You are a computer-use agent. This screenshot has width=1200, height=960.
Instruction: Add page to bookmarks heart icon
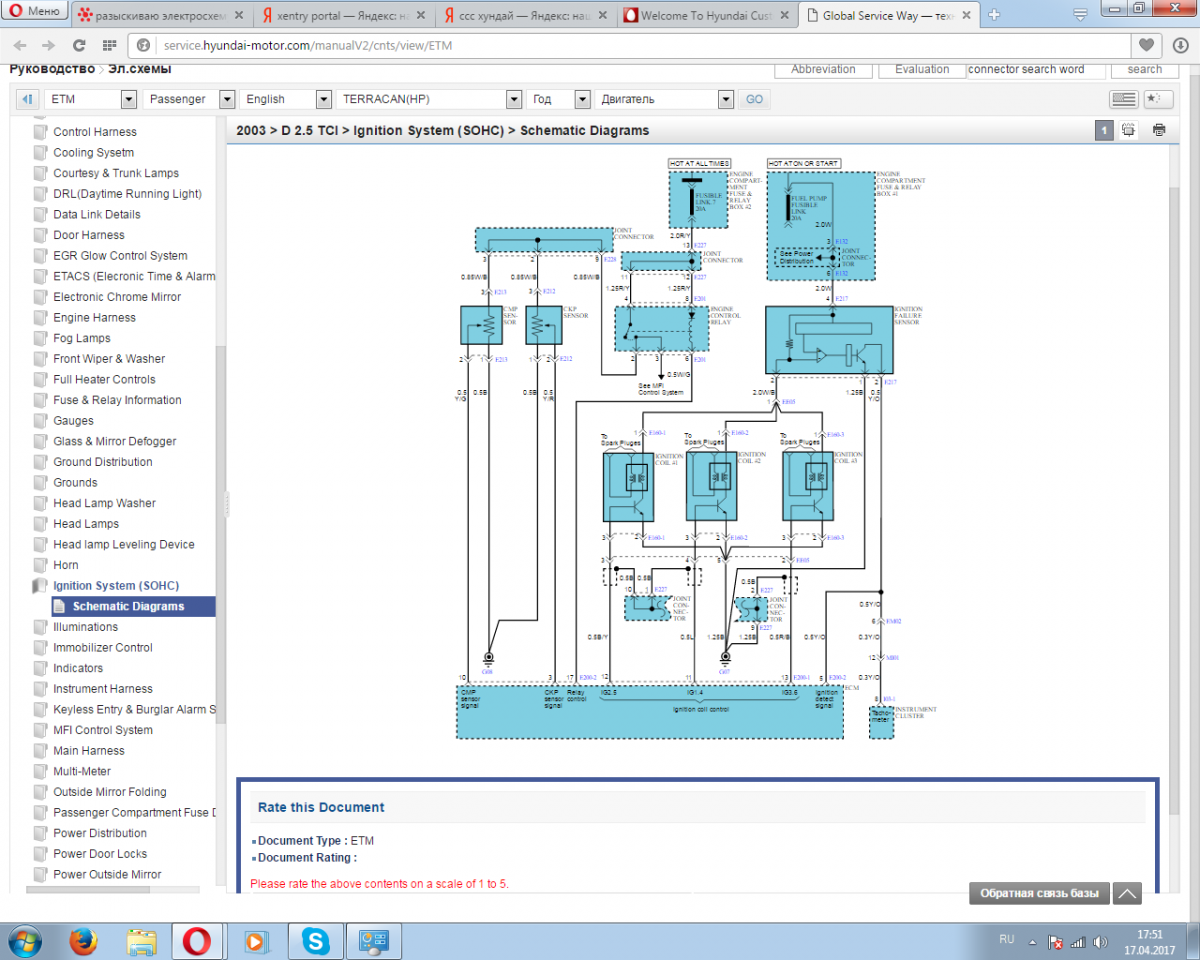[1147, 45]
